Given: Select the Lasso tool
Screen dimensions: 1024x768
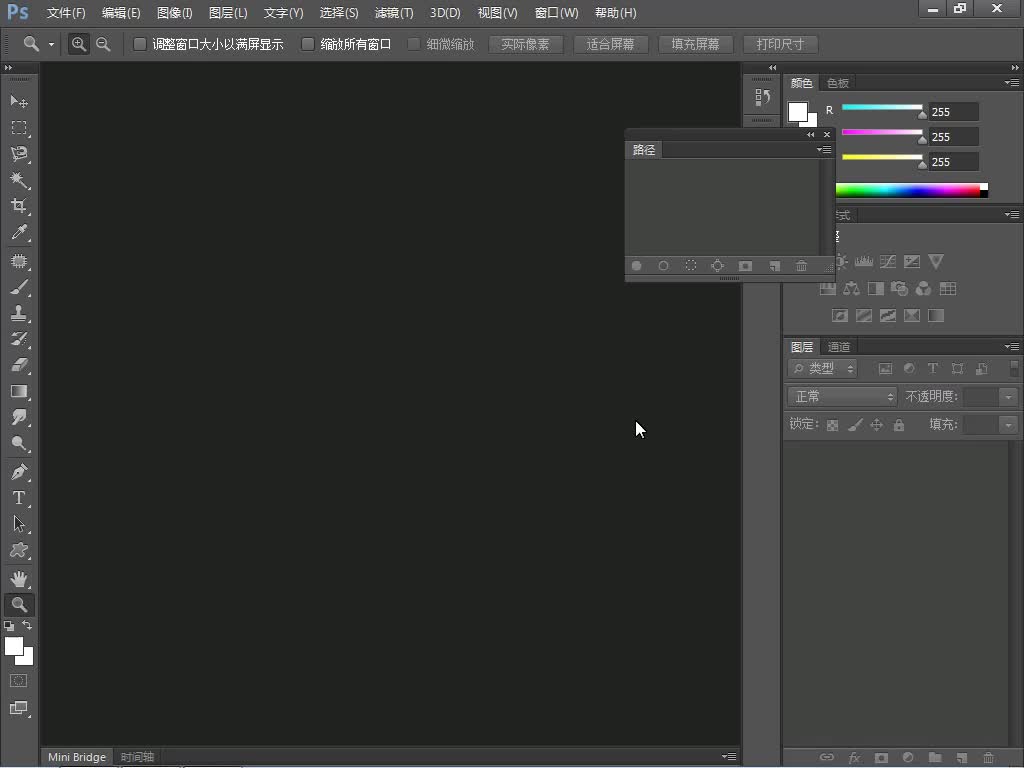Looking at the screenshot, I should pyautogui.click(x=19, y=153).
